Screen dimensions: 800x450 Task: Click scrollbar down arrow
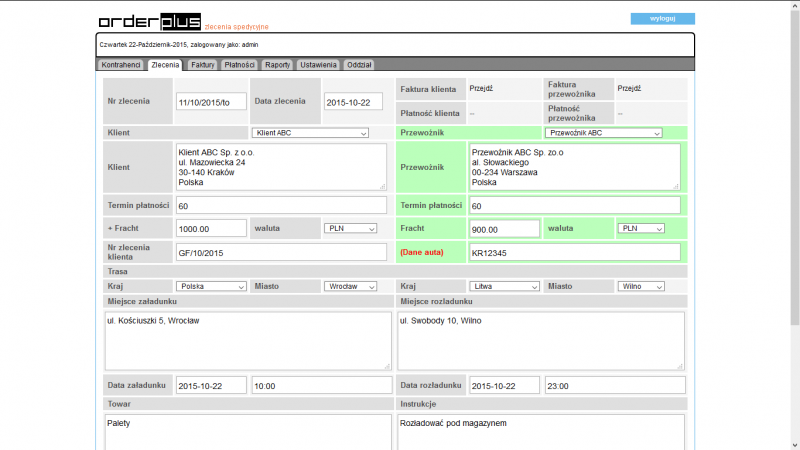tap(795, 445)
